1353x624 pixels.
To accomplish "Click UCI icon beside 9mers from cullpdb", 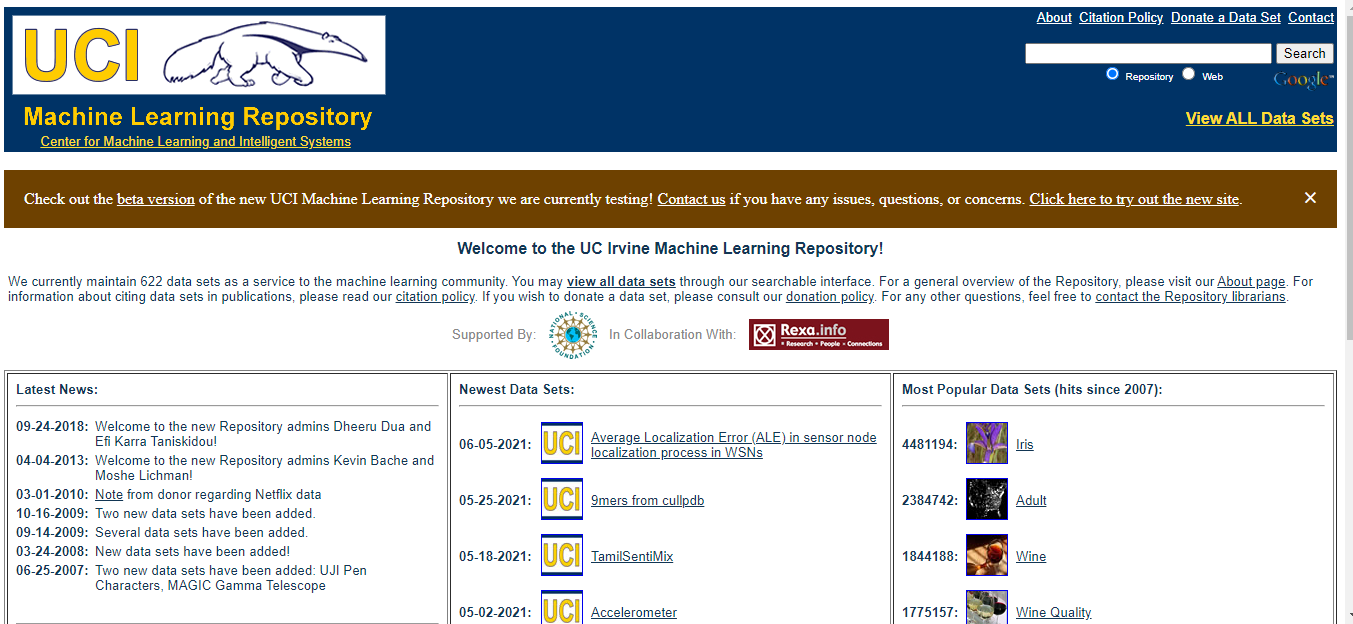I will click(562, 499).
